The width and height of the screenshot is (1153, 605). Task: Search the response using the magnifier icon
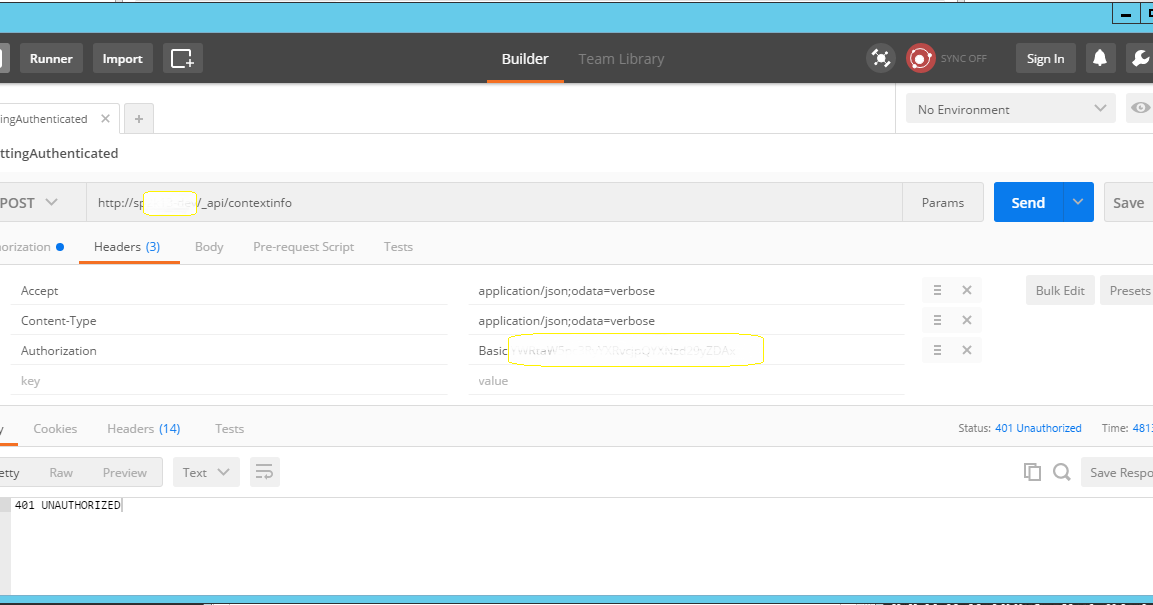coord(1062,471)
